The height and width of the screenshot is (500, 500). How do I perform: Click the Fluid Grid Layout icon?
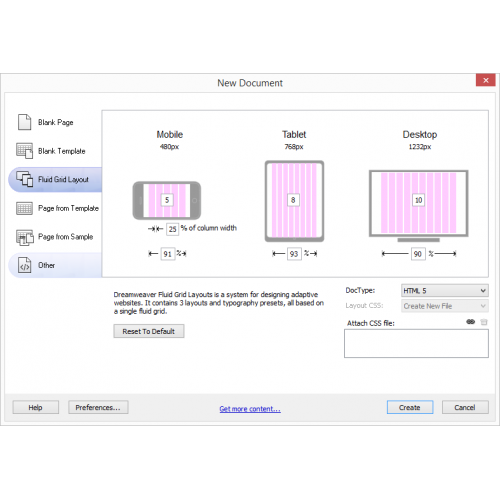tap(25, 179)
